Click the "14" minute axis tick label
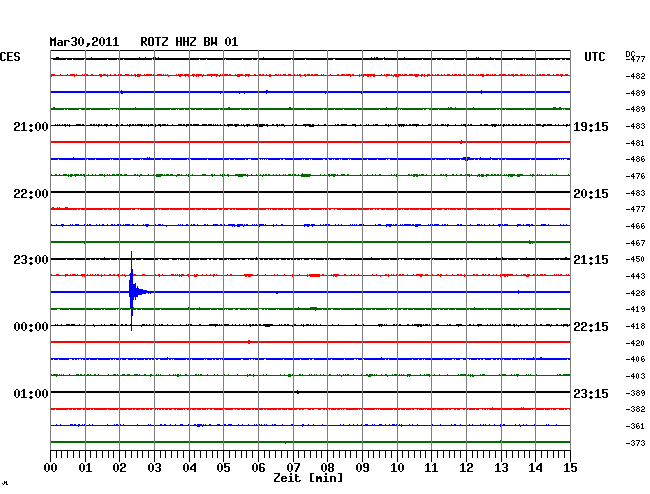 pos(535,468)
